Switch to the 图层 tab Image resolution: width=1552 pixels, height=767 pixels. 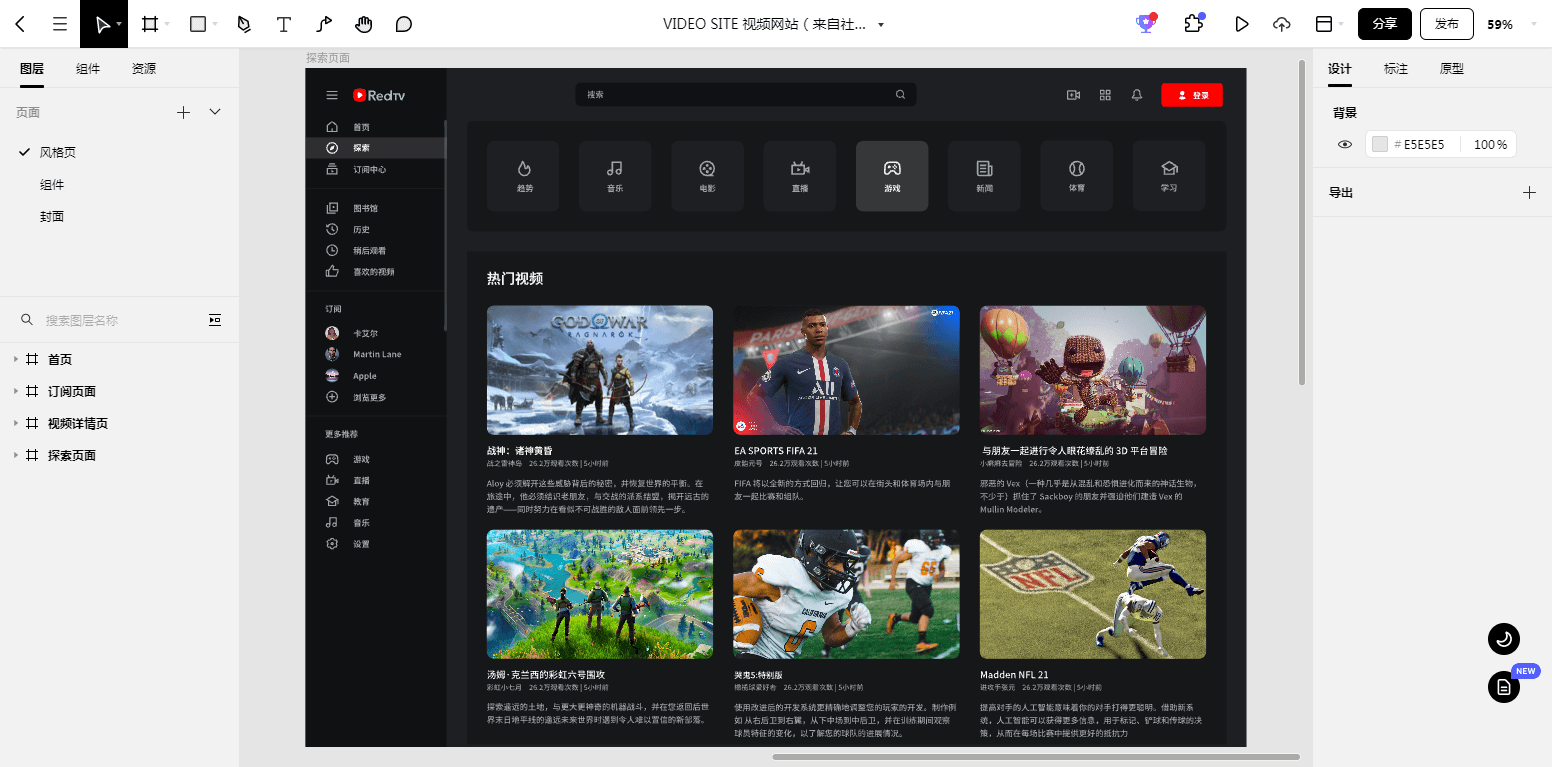32,69
